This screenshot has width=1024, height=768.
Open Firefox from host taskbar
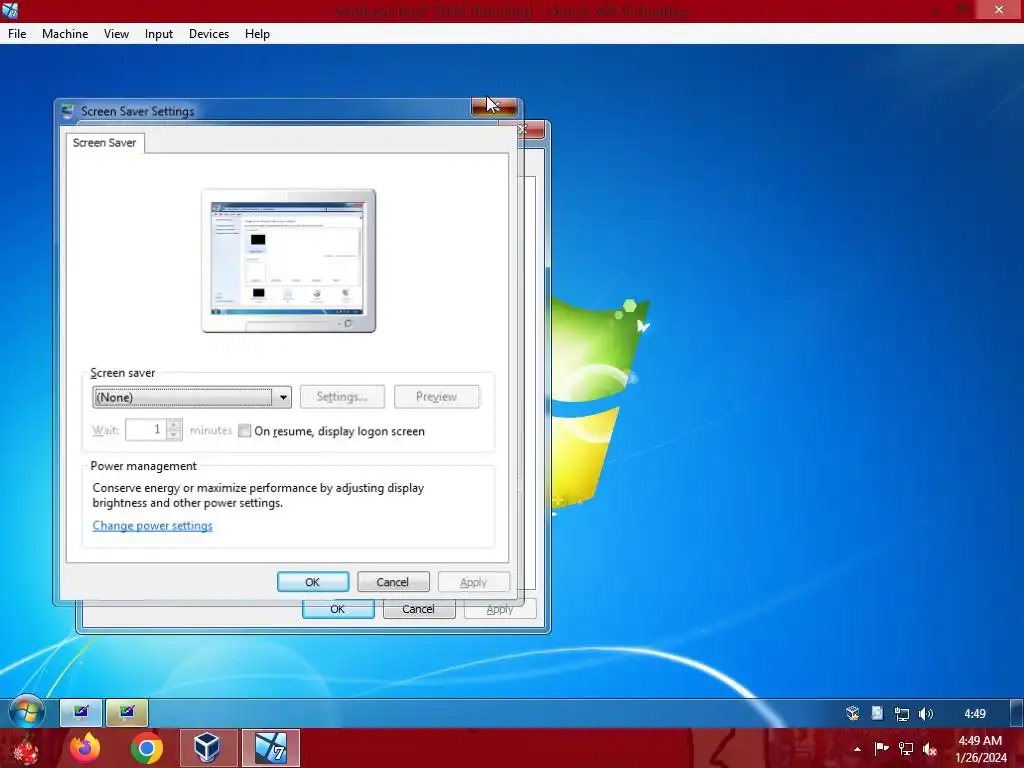(x=86, y=748)
